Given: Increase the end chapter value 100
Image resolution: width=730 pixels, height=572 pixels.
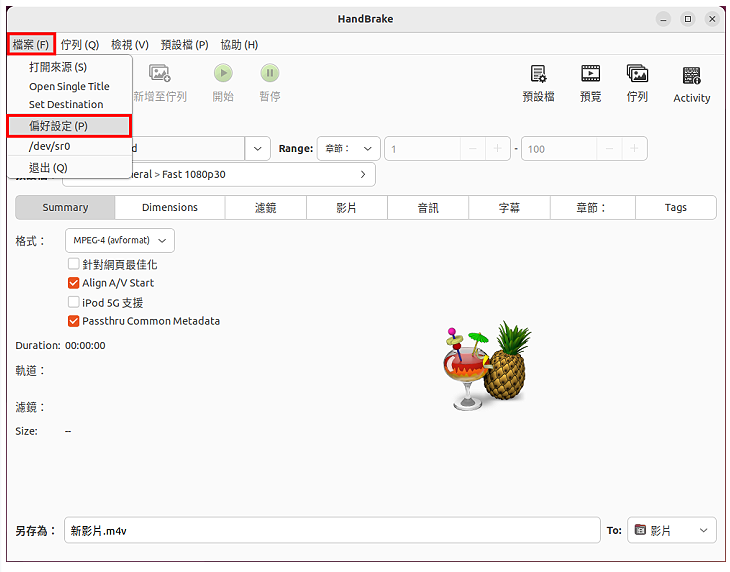Looking at the screenshot, I should (634, 149).
